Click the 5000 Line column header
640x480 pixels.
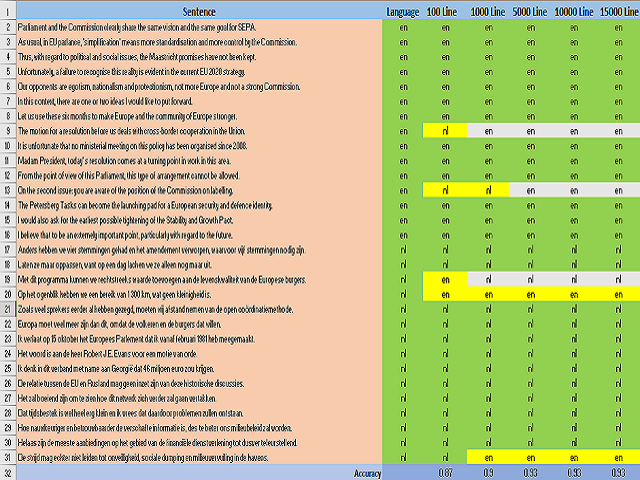(530, 12)
